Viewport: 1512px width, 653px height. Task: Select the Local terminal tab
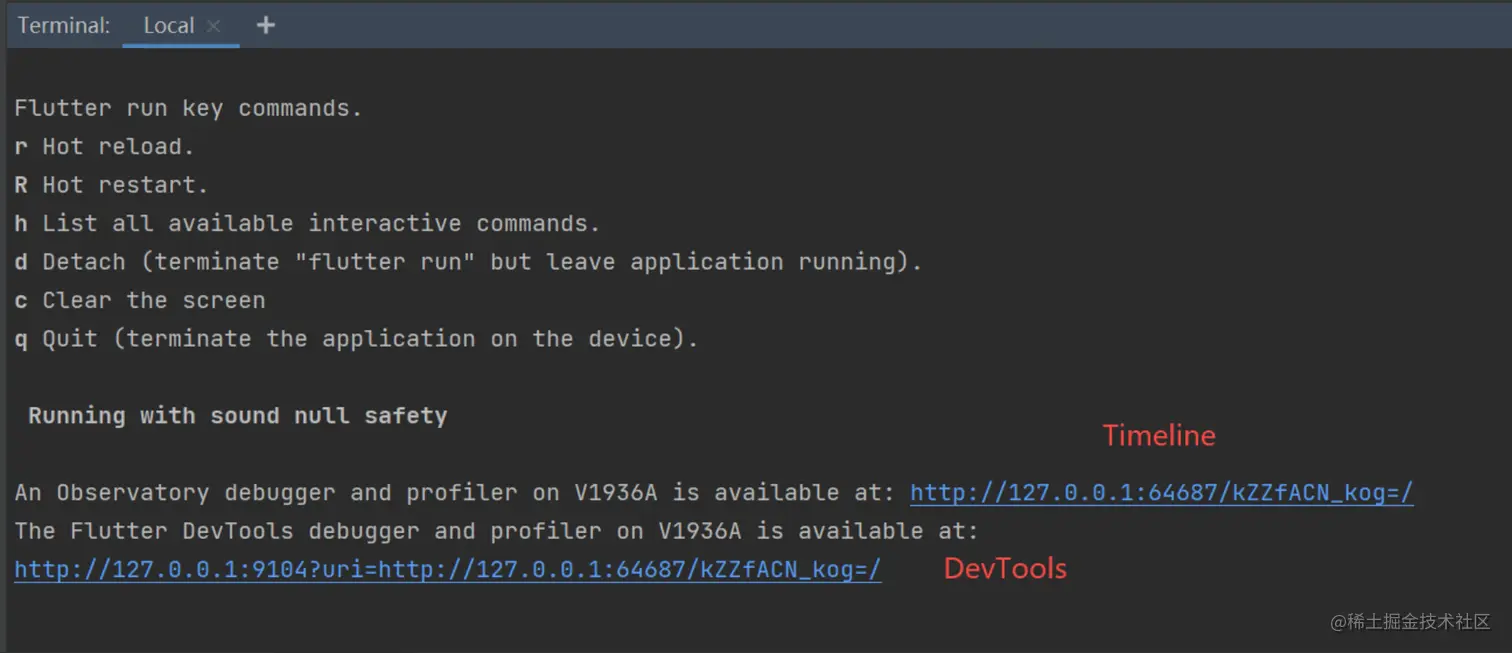[x=168, y=26]
